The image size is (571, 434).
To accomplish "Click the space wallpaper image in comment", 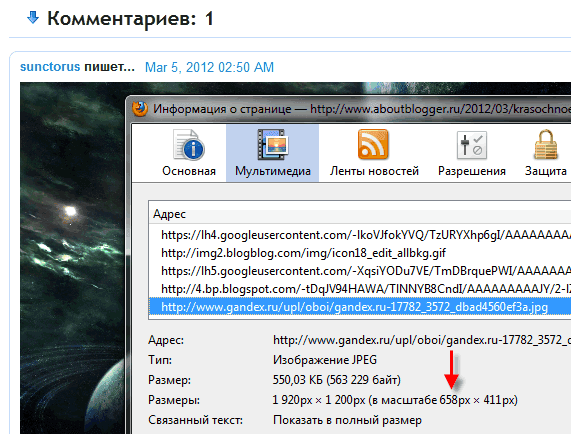I will tap(73, 258).
